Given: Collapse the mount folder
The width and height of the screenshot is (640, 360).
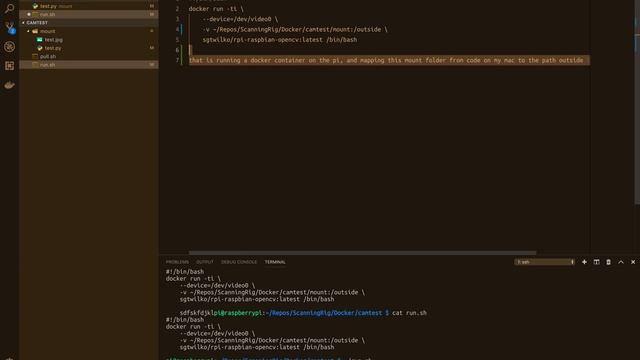Looking at the screenshot, I should coord(89,31).
